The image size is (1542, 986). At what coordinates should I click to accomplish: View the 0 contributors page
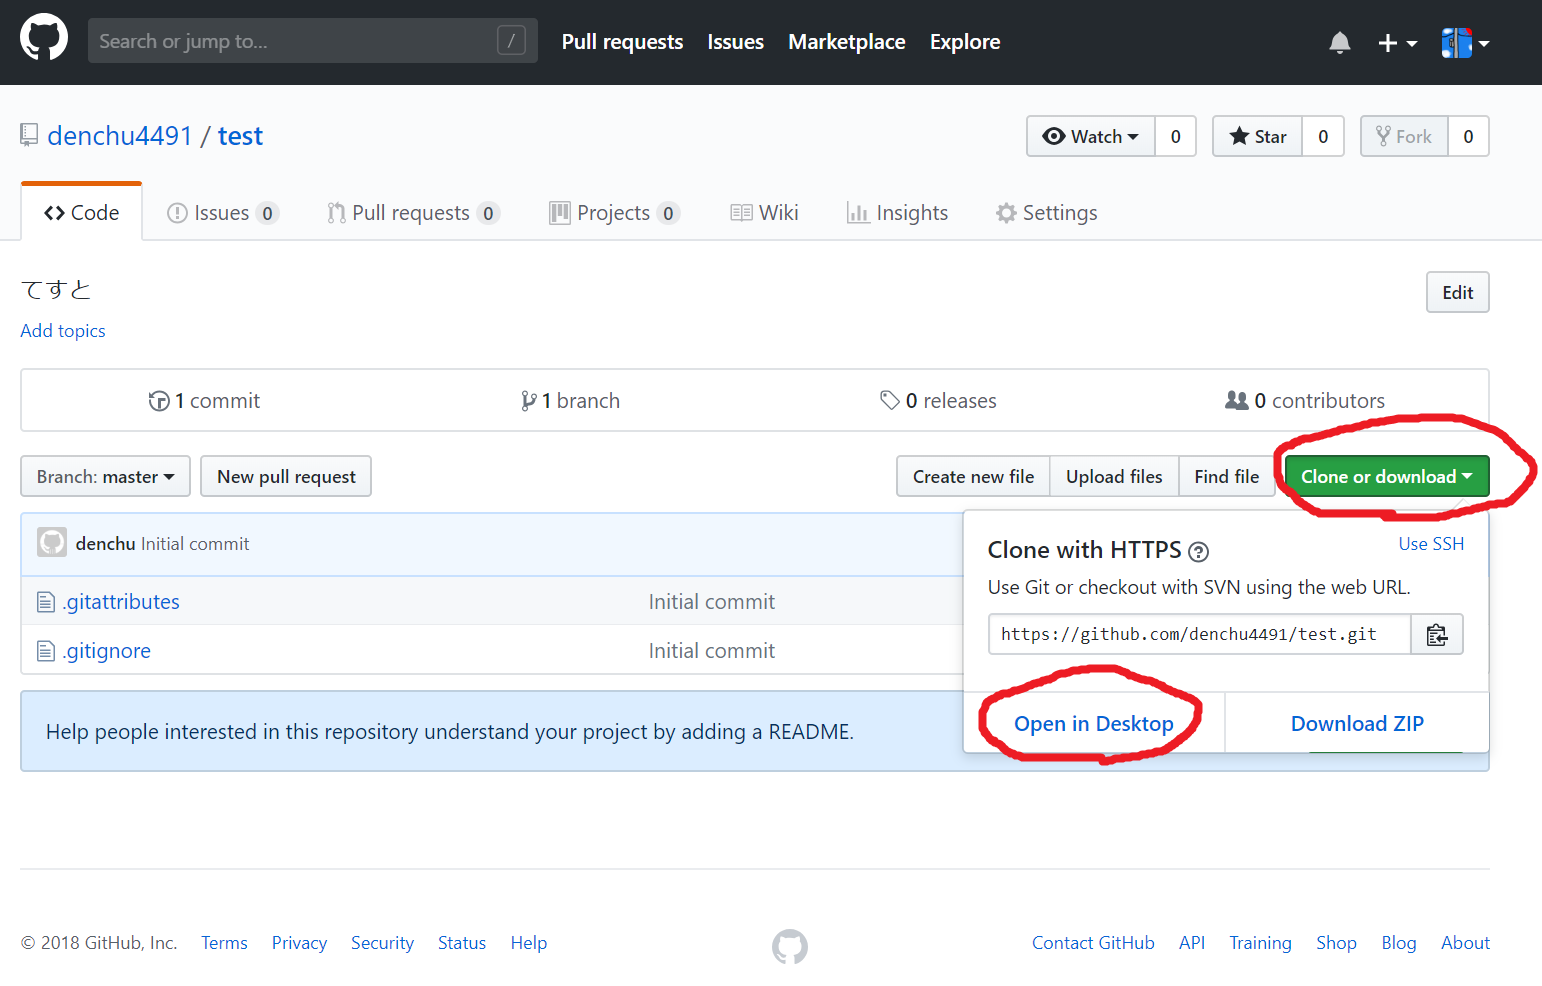1305,401
